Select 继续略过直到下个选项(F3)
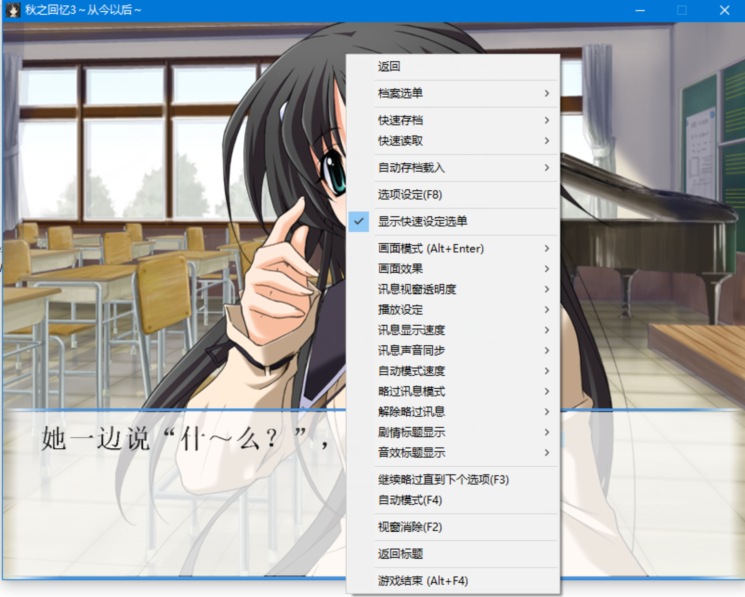This screenshot has height=597, width=745. [453, 480]
